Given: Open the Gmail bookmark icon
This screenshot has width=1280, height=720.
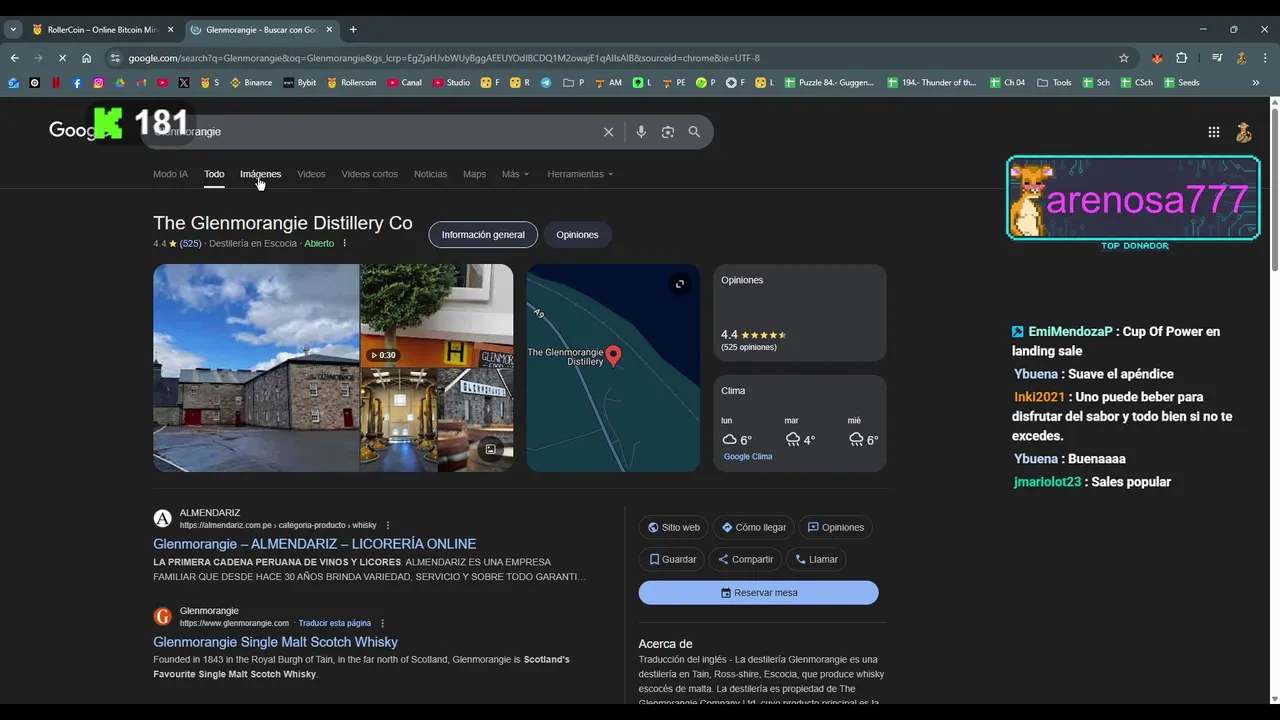Looking at the screenshot, I should click(141, 83).
